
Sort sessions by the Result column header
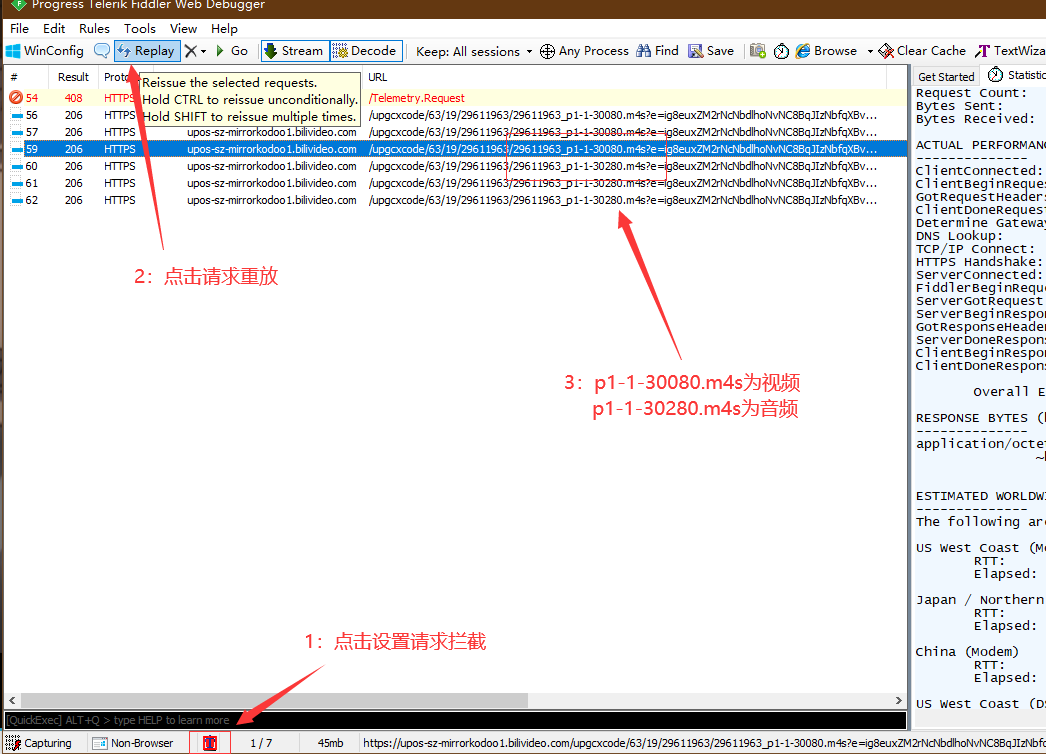[x=73, y=77]
